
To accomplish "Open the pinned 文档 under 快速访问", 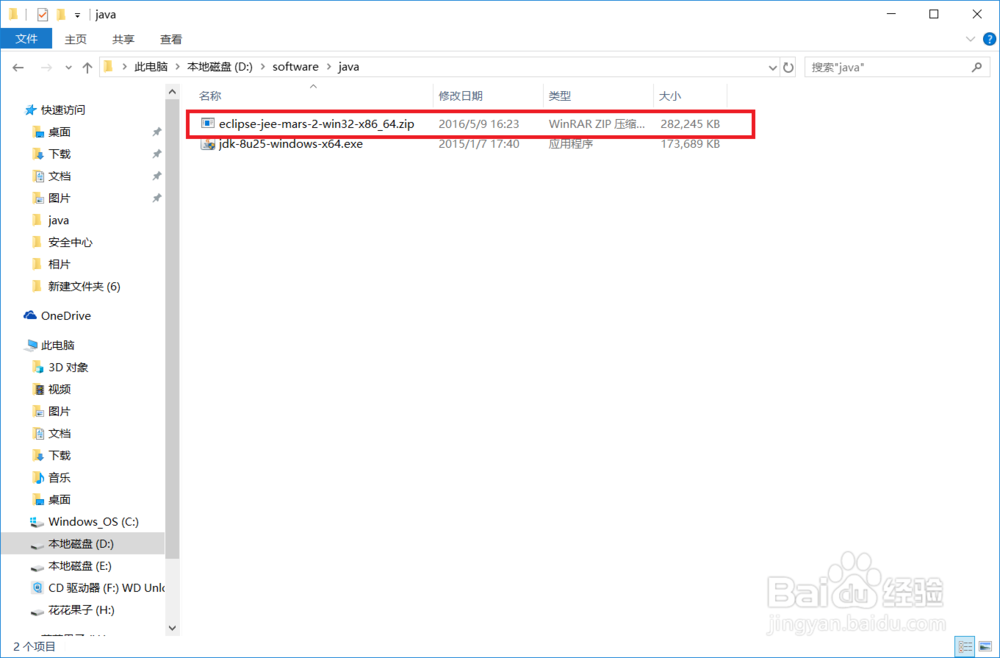I will [59, 176].
